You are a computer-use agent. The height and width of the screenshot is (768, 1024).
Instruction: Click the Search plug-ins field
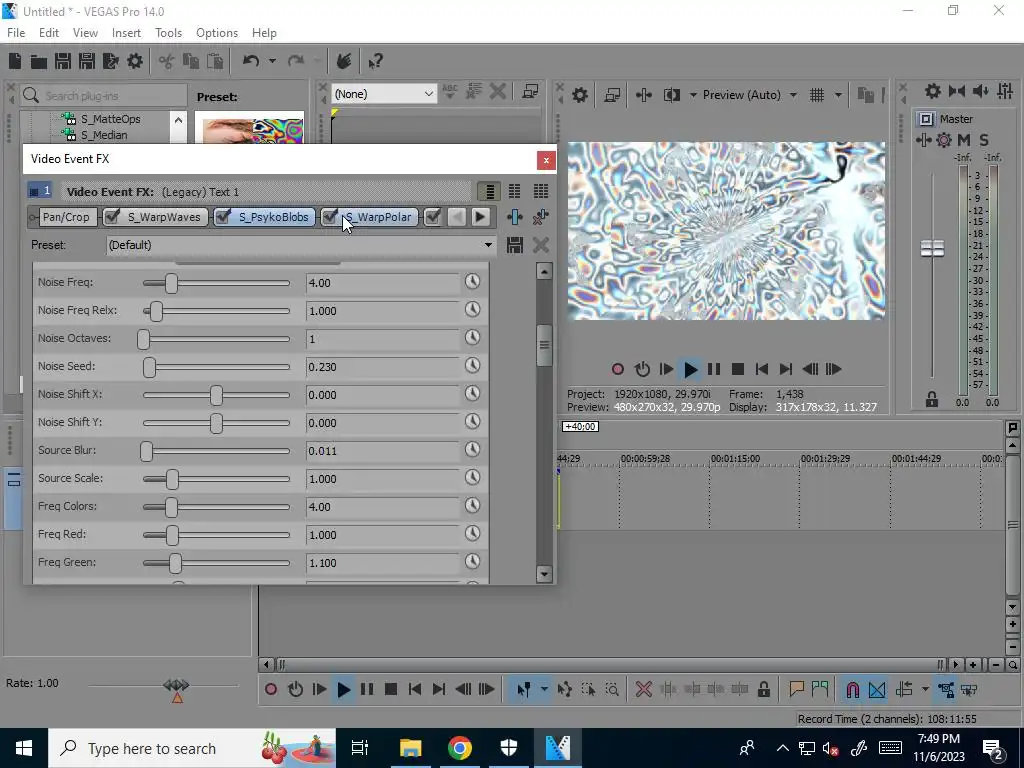[103, 95]
